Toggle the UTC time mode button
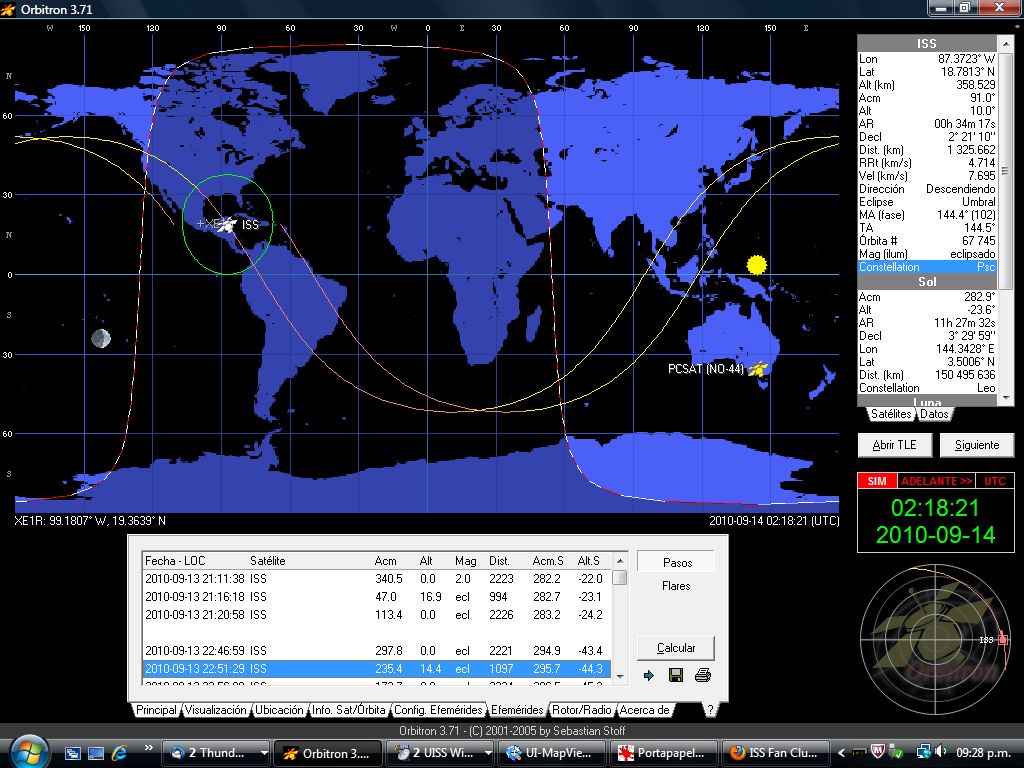 coord(995,481)
